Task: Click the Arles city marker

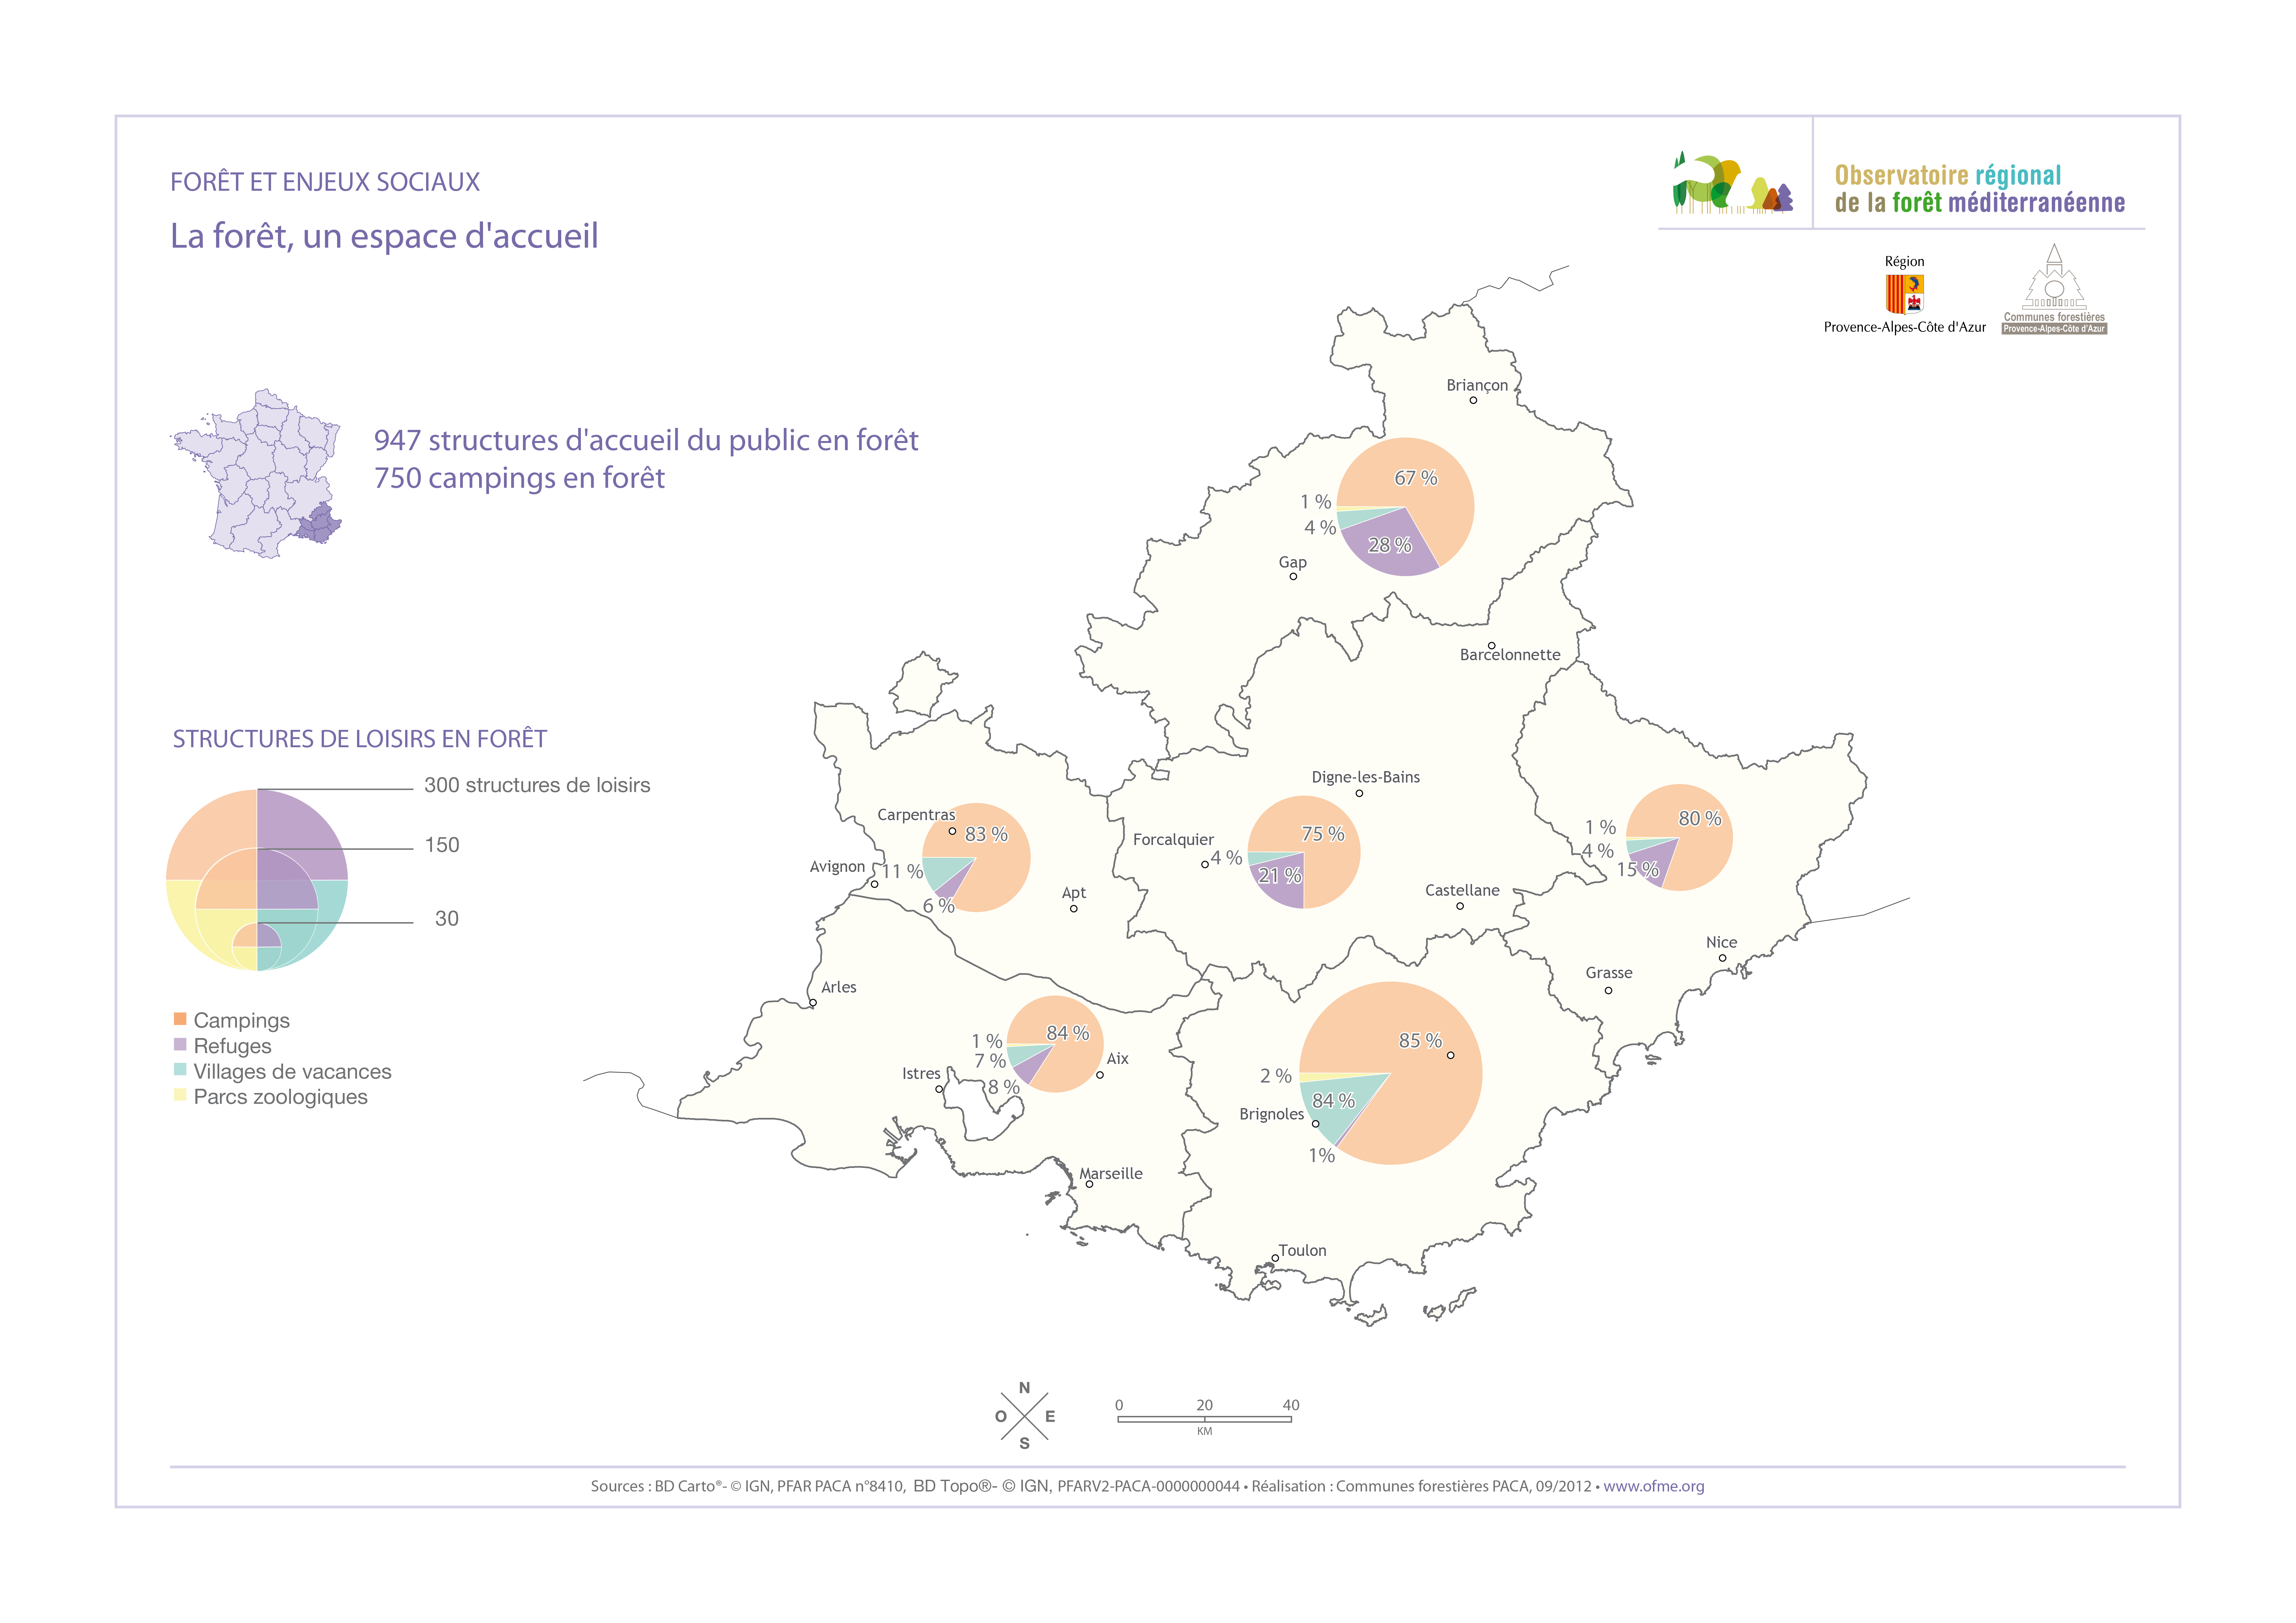Action: tap(813, 1003)
